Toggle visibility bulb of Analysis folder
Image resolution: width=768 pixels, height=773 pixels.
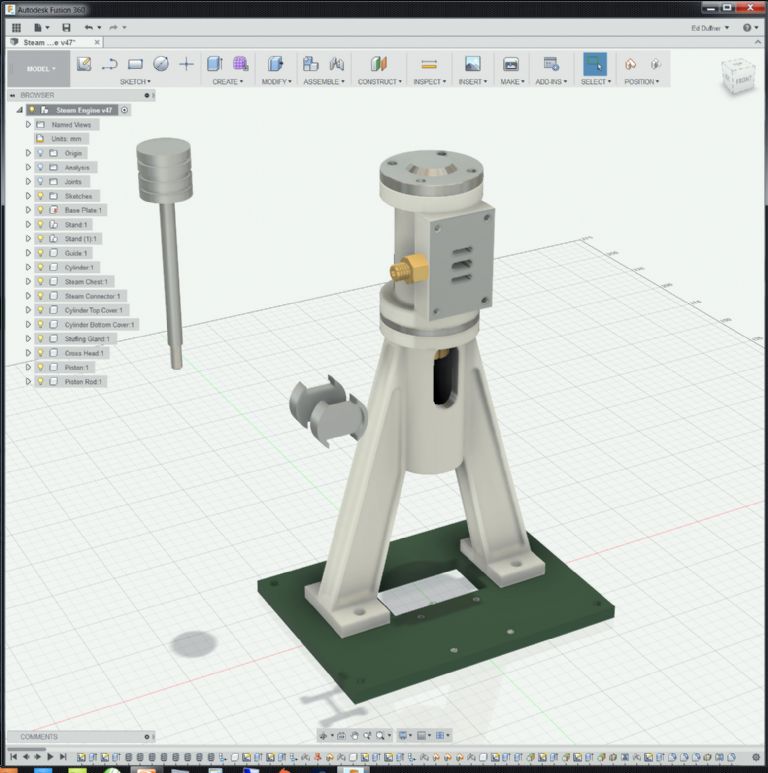[41, 168]
